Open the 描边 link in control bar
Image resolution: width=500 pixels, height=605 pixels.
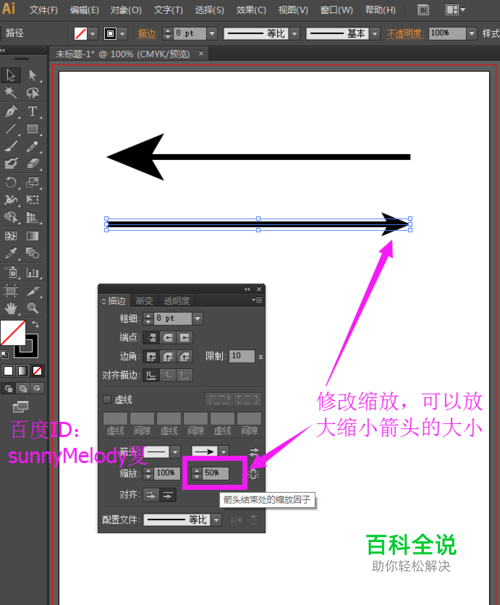coord(148,34)
